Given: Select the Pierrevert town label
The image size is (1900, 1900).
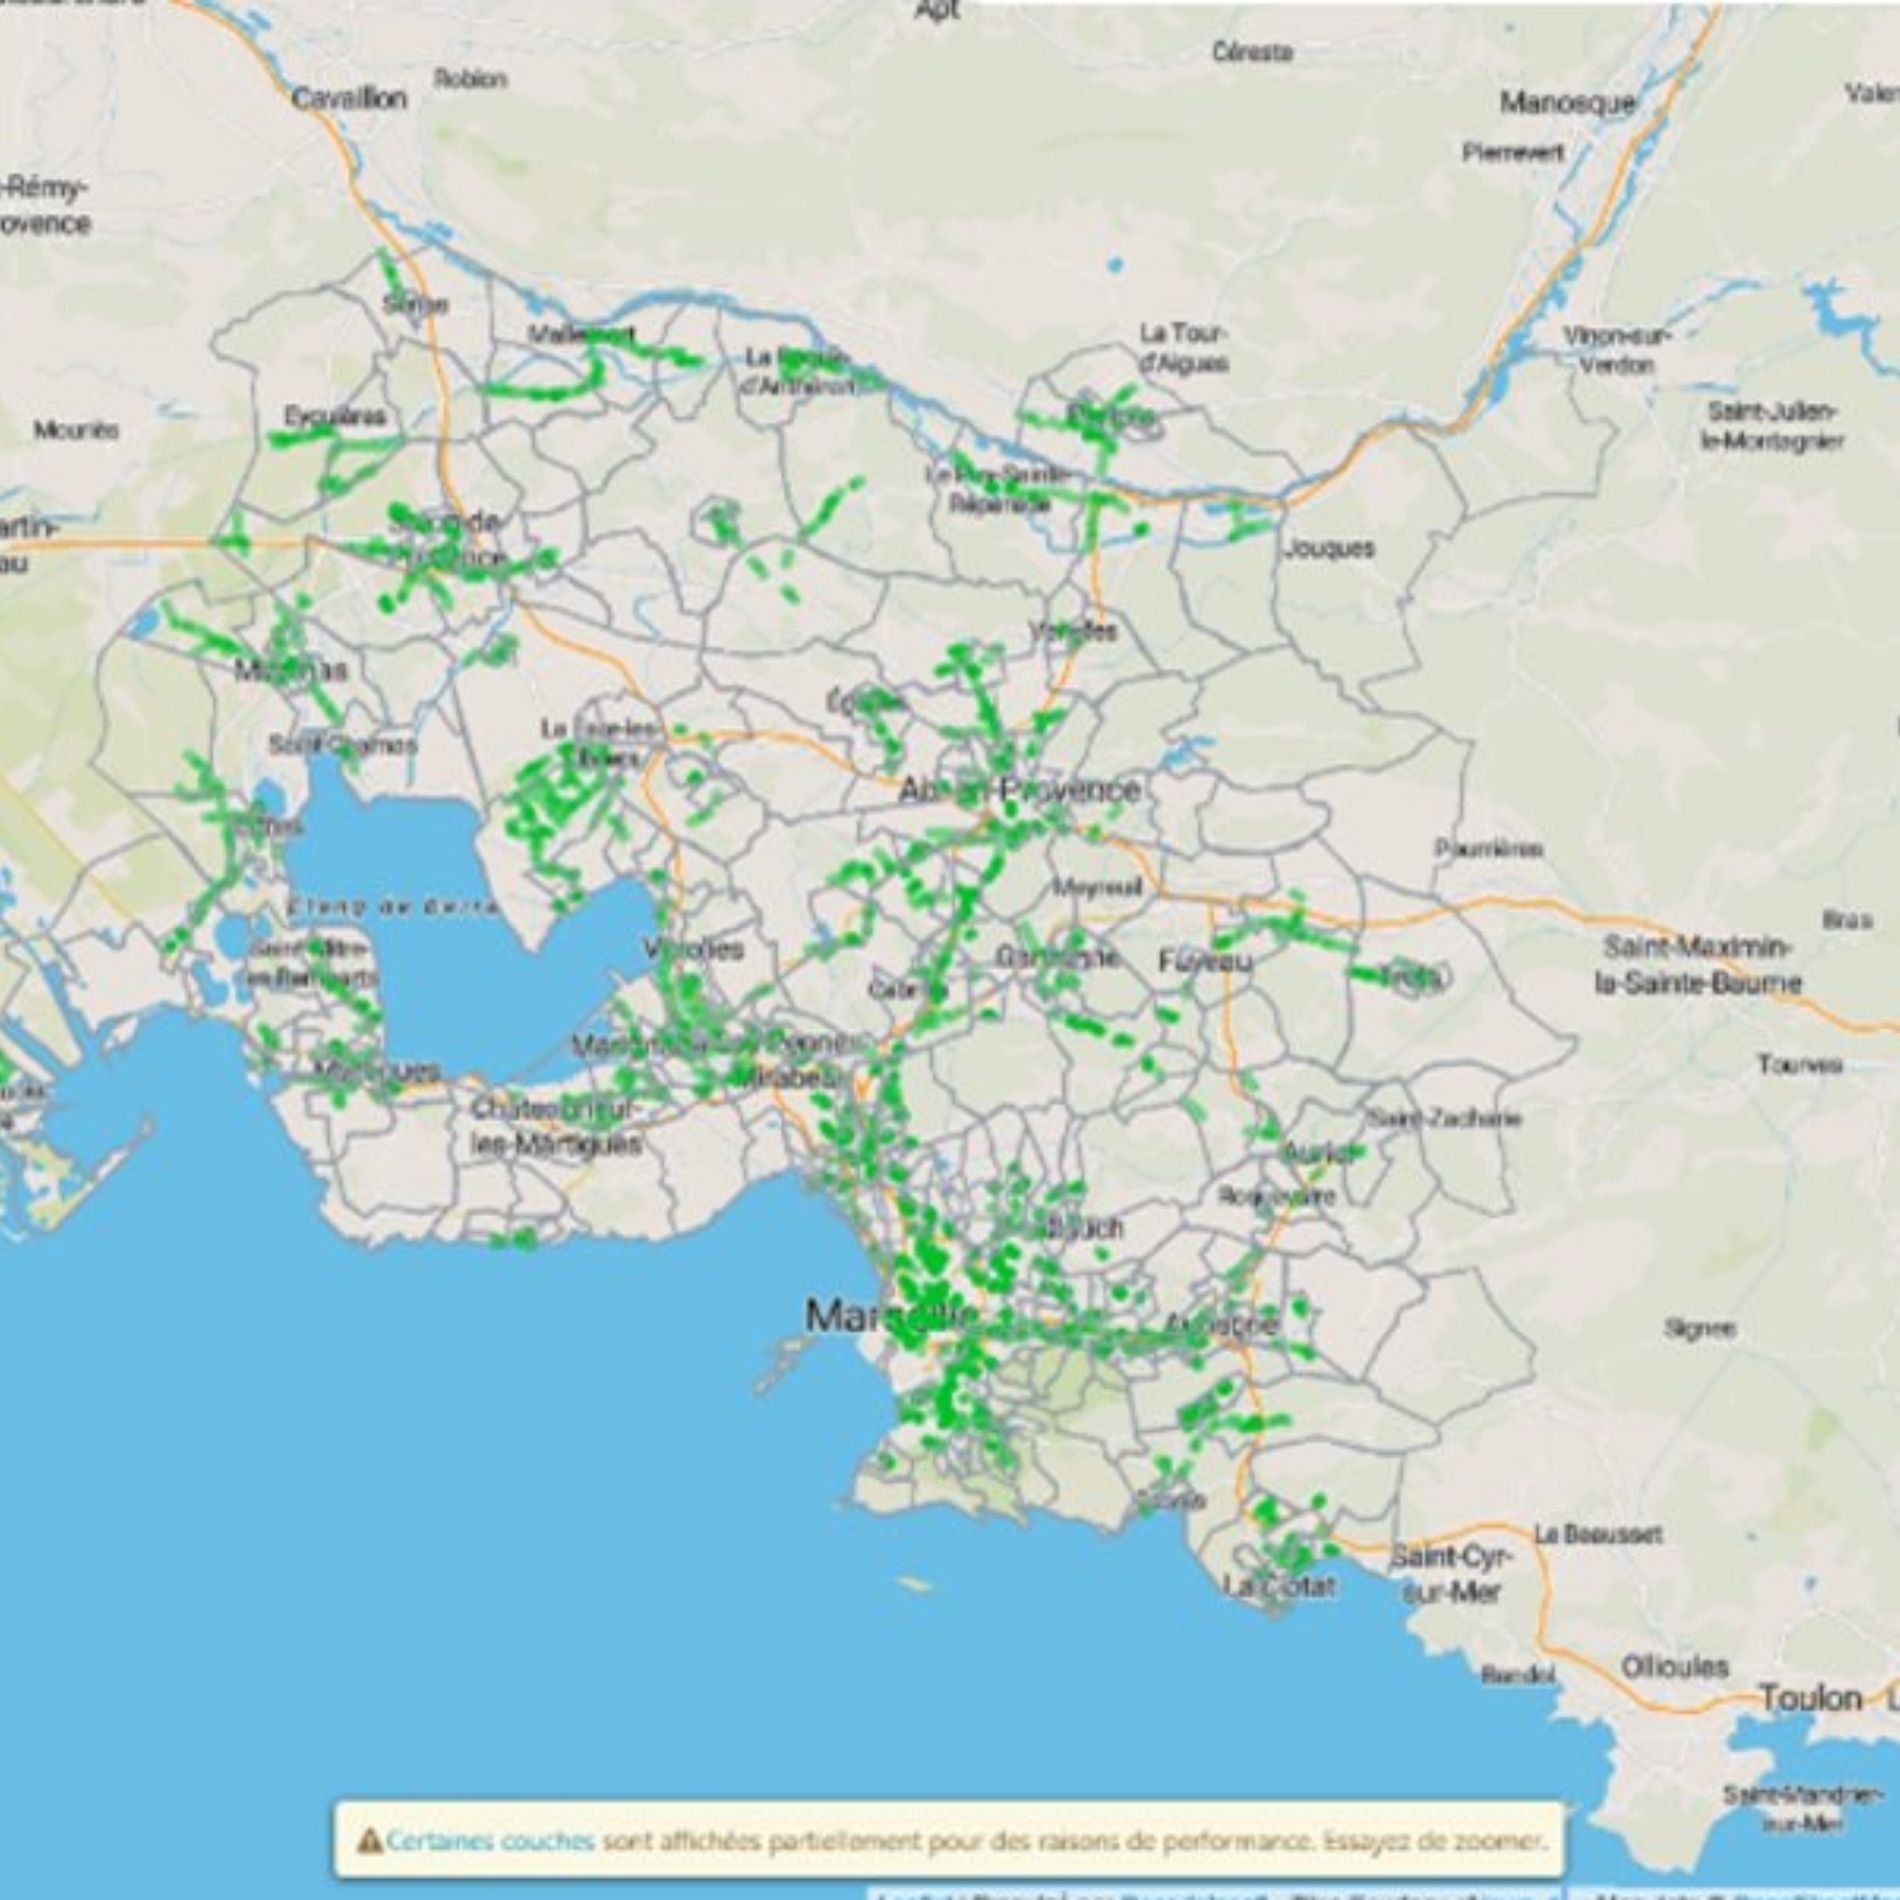Looking at the screenshot, I should 1513,153.
